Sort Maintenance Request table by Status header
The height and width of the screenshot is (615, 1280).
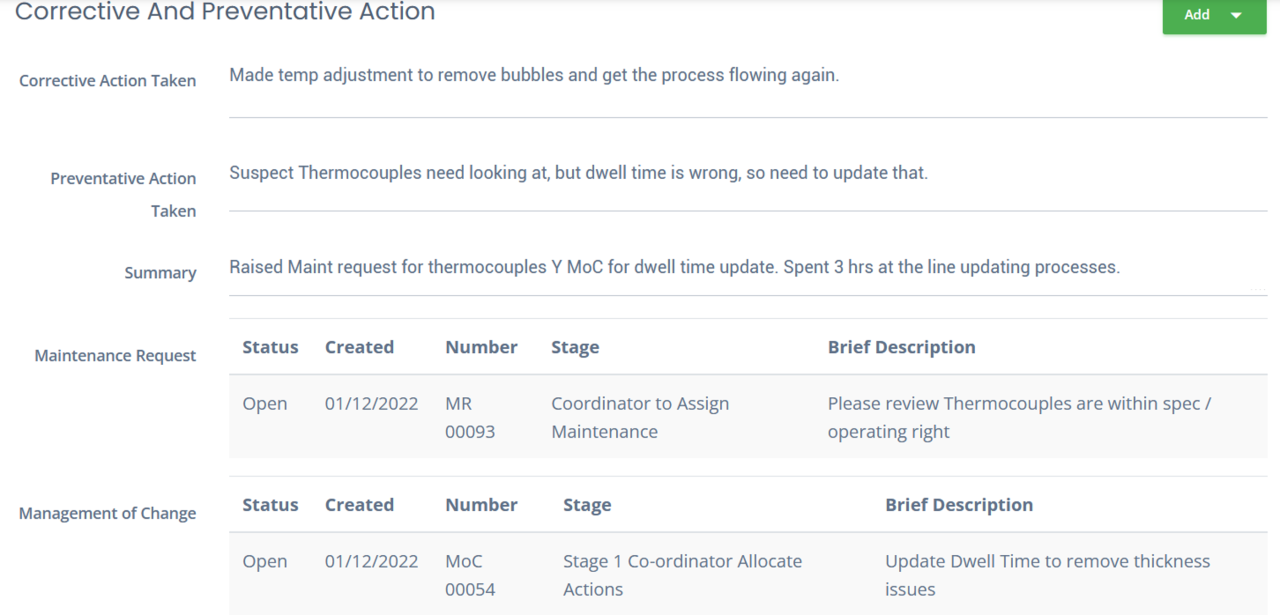[x=270, y=347]
